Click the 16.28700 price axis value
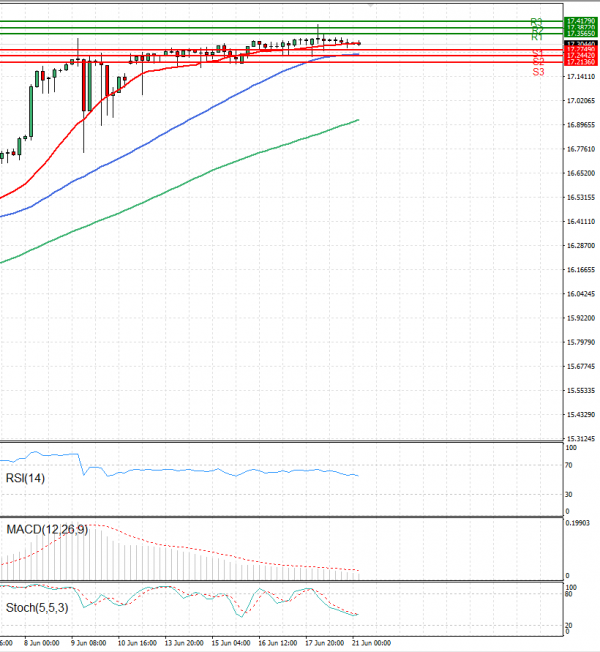 click(581, 246)
